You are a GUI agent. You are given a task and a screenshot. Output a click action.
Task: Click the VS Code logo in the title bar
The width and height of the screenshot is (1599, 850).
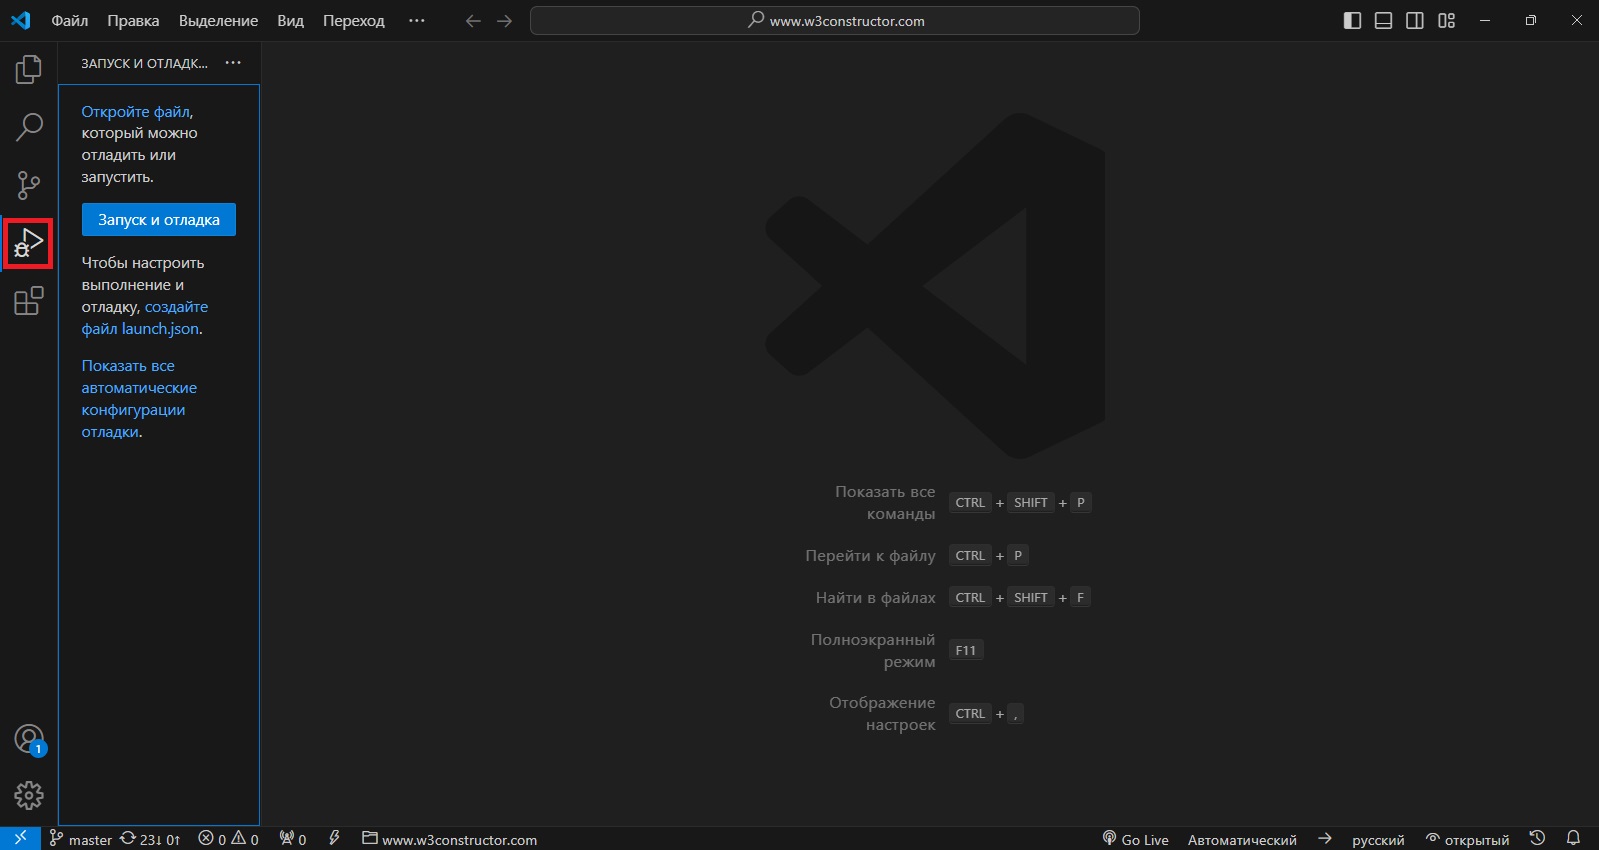[21, 20]
